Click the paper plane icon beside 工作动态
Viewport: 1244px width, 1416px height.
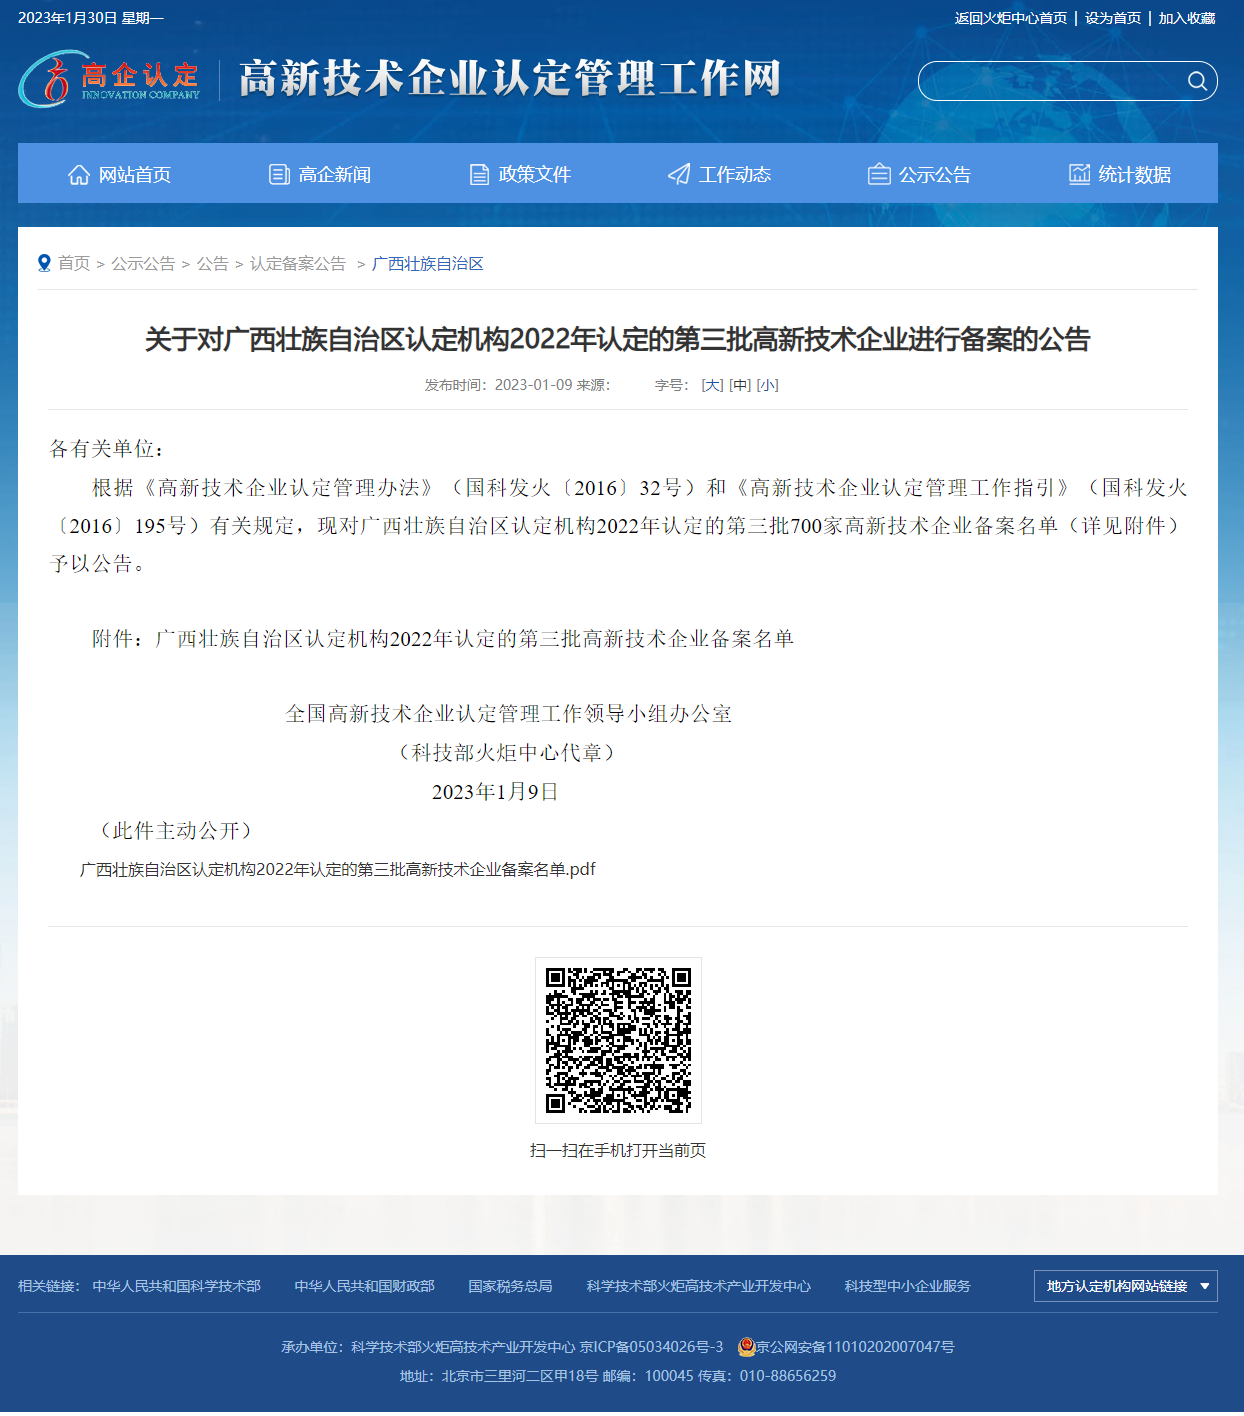point(679,175)
